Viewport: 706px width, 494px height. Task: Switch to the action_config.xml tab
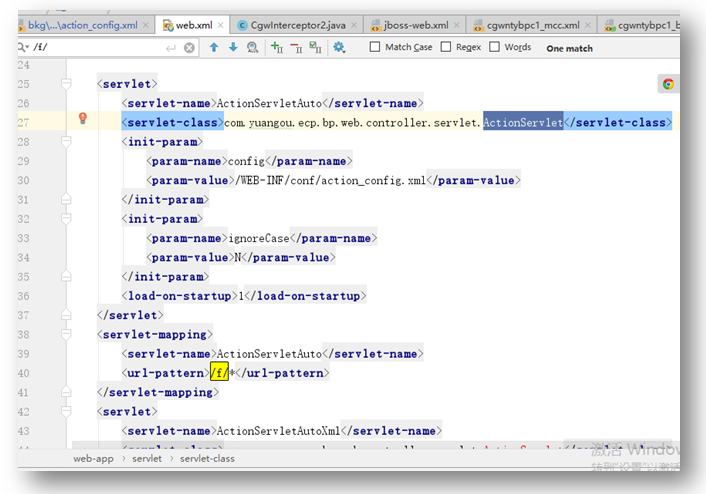[x=83, y=25]
